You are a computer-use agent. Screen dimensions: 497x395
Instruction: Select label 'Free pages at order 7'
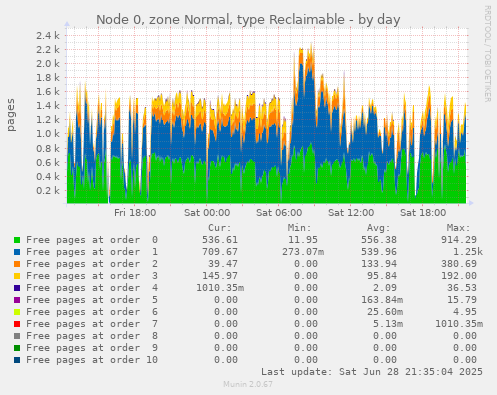coord(92,324)
